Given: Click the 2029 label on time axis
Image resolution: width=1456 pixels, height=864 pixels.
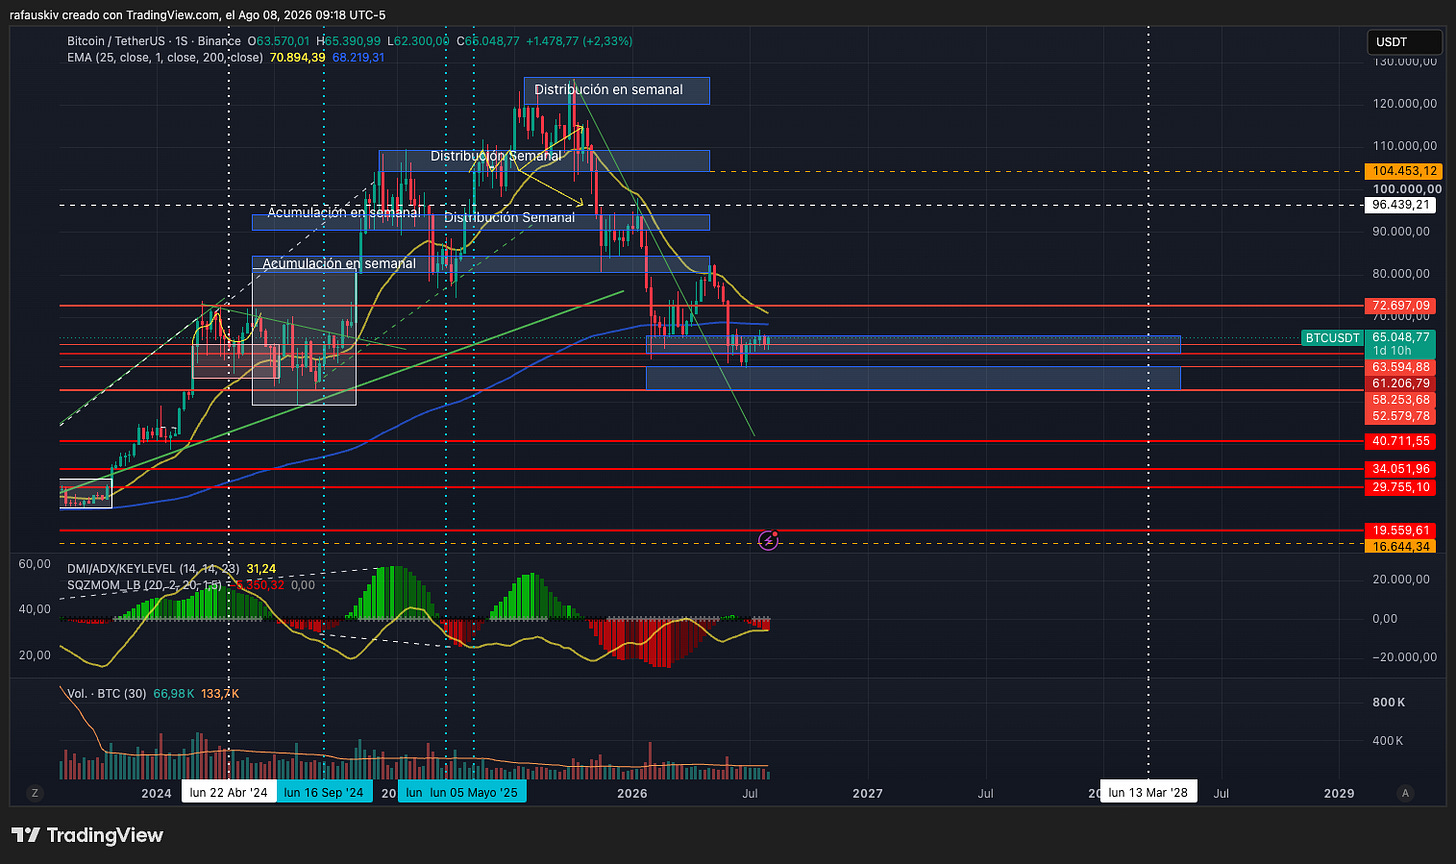Looking at the screenshot, I should coord(1339,793).
